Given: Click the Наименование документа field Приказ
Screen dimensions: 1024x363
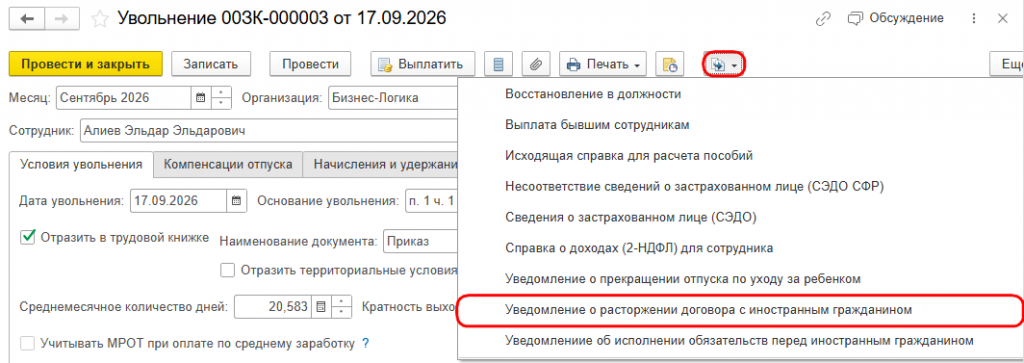Looking at the screenshot, I should (x=421, y=241).
